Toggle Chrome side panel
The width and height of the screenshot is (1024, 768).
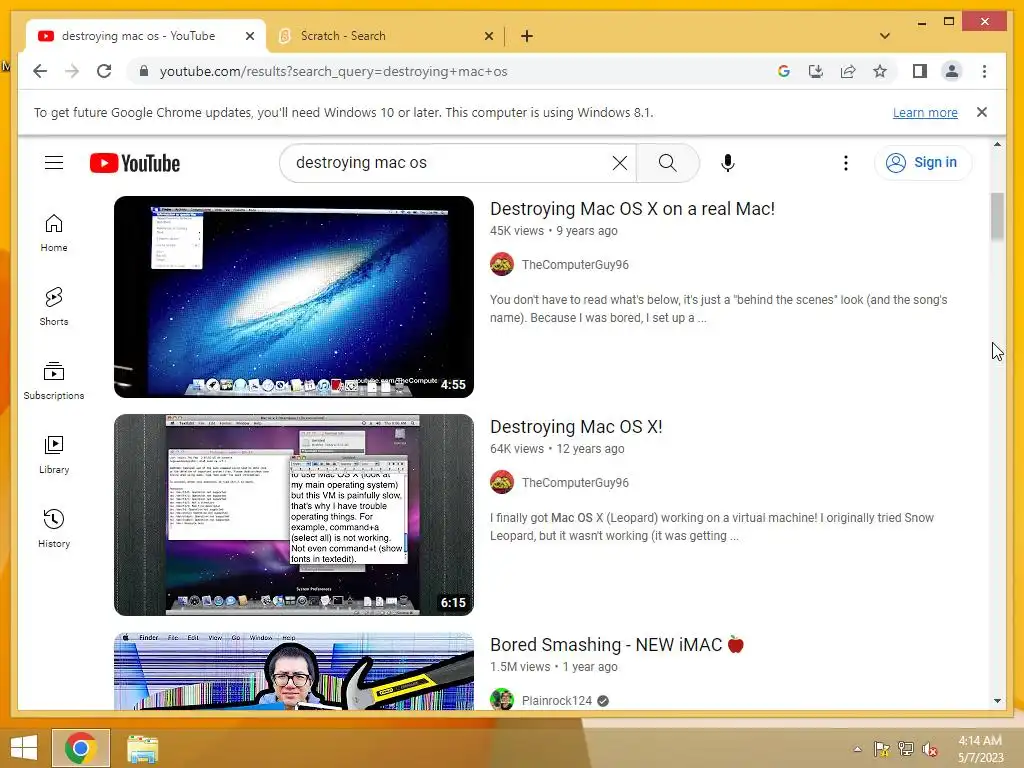click(x=920, y=71)
